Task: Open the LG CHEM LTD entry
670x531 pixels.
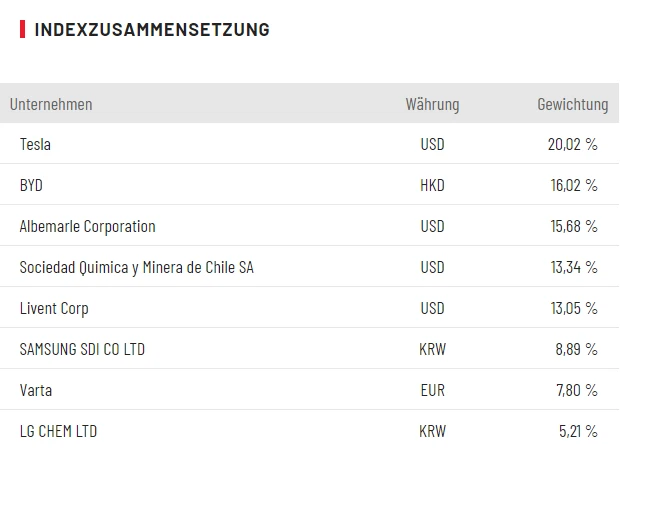Action: click(58, 431)
